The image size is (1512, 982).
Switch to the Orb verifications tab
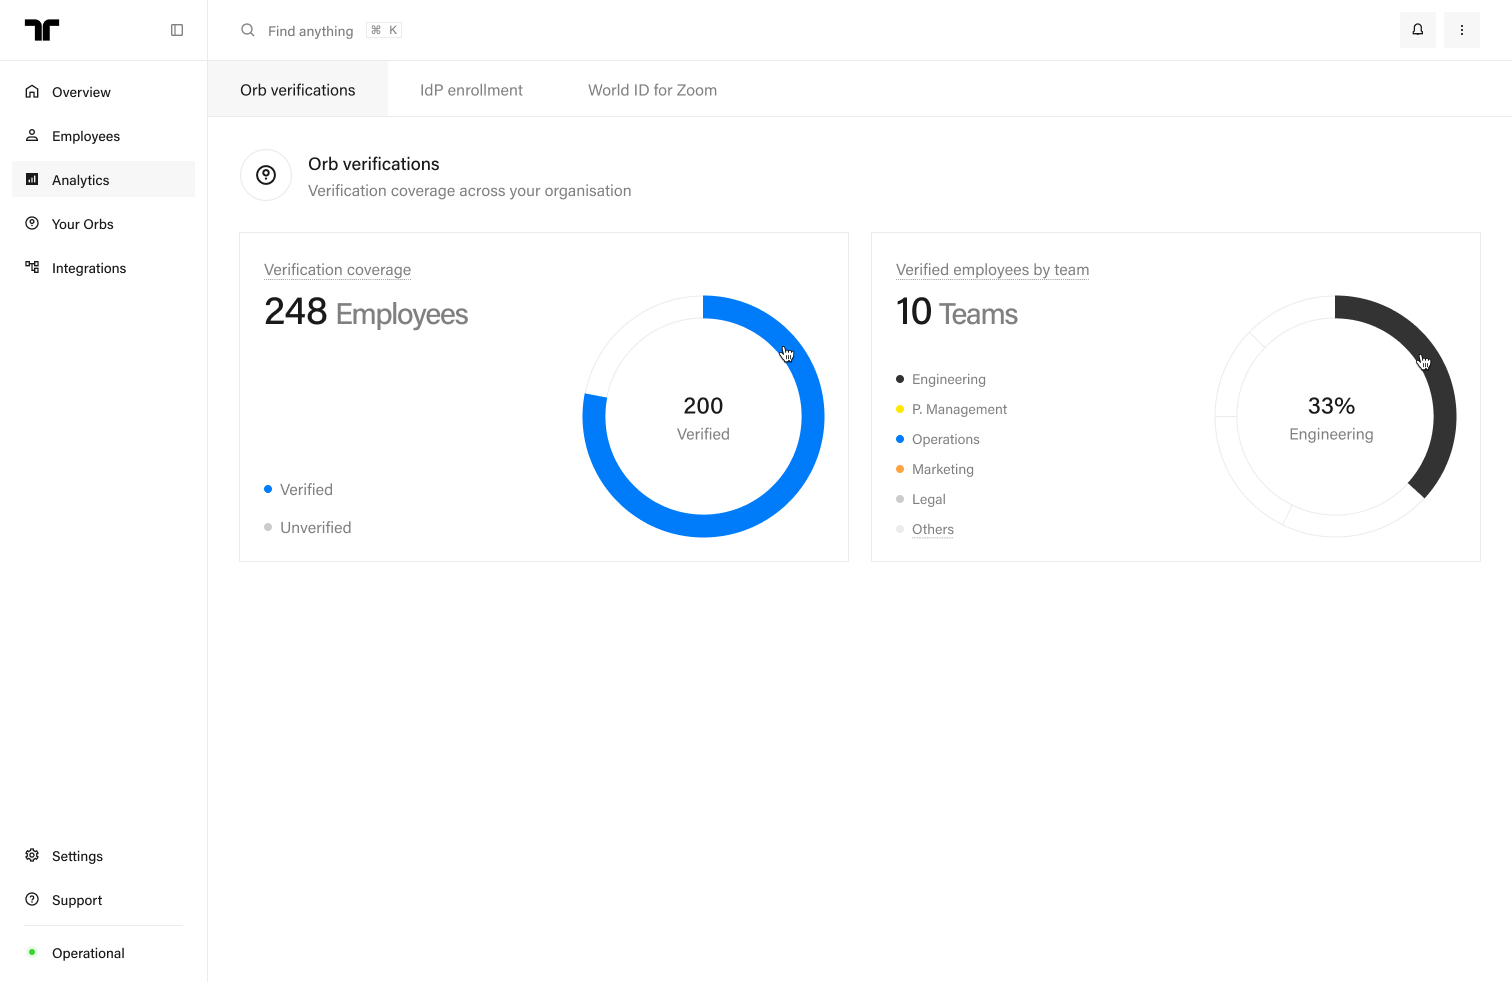tap(298, 90)
